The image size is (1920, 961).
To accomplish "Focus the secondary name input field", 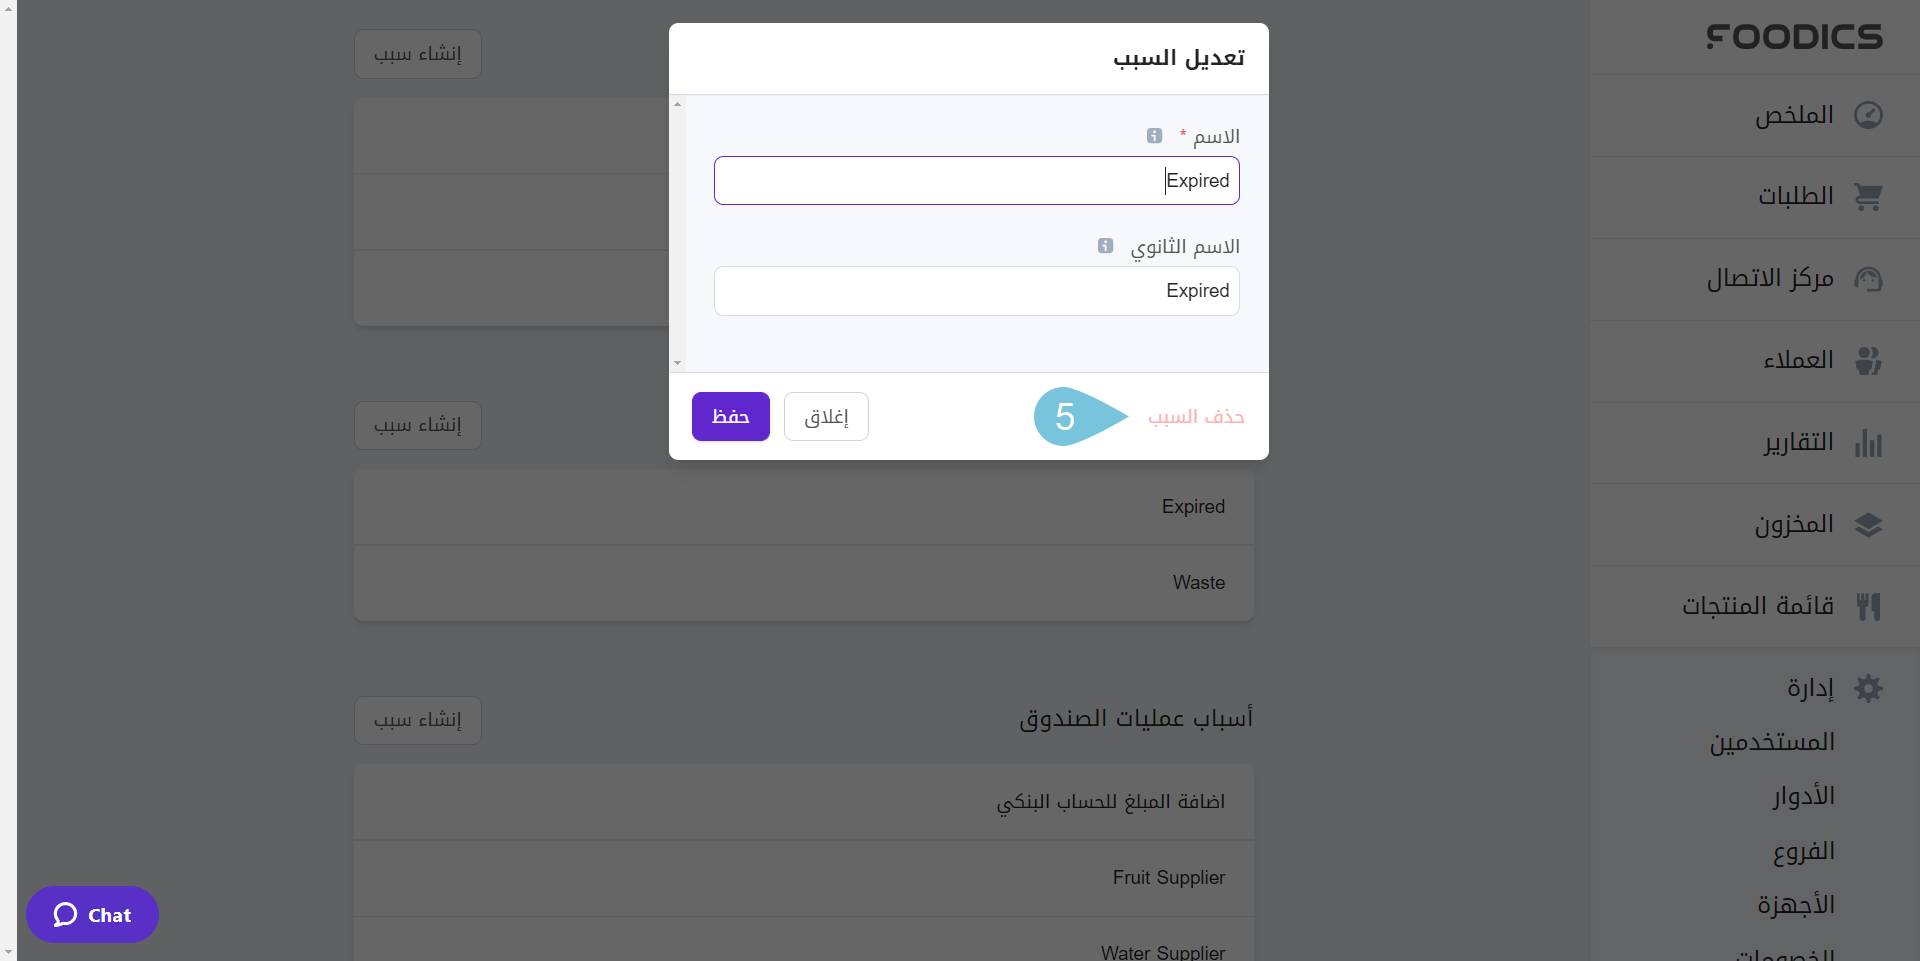I will (x=976, y=291).
